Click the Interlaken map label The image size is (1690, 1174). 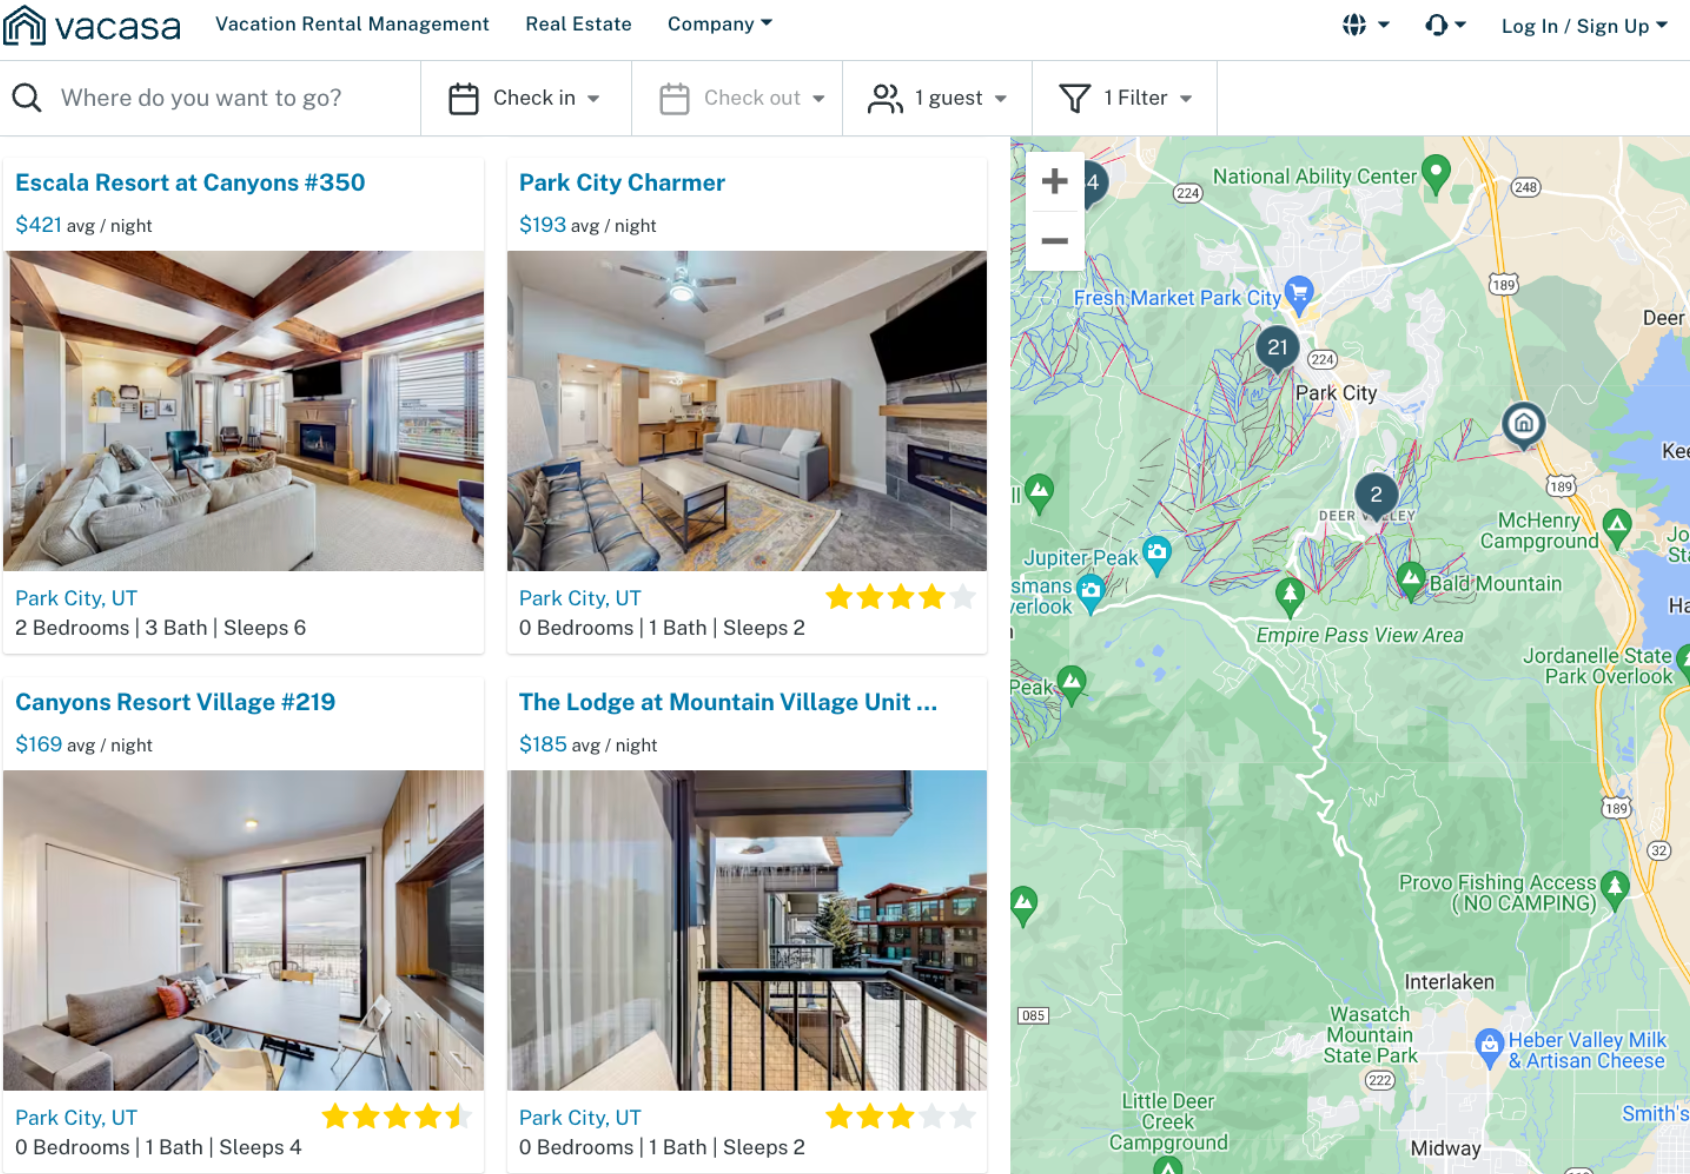click(1449, 982)
